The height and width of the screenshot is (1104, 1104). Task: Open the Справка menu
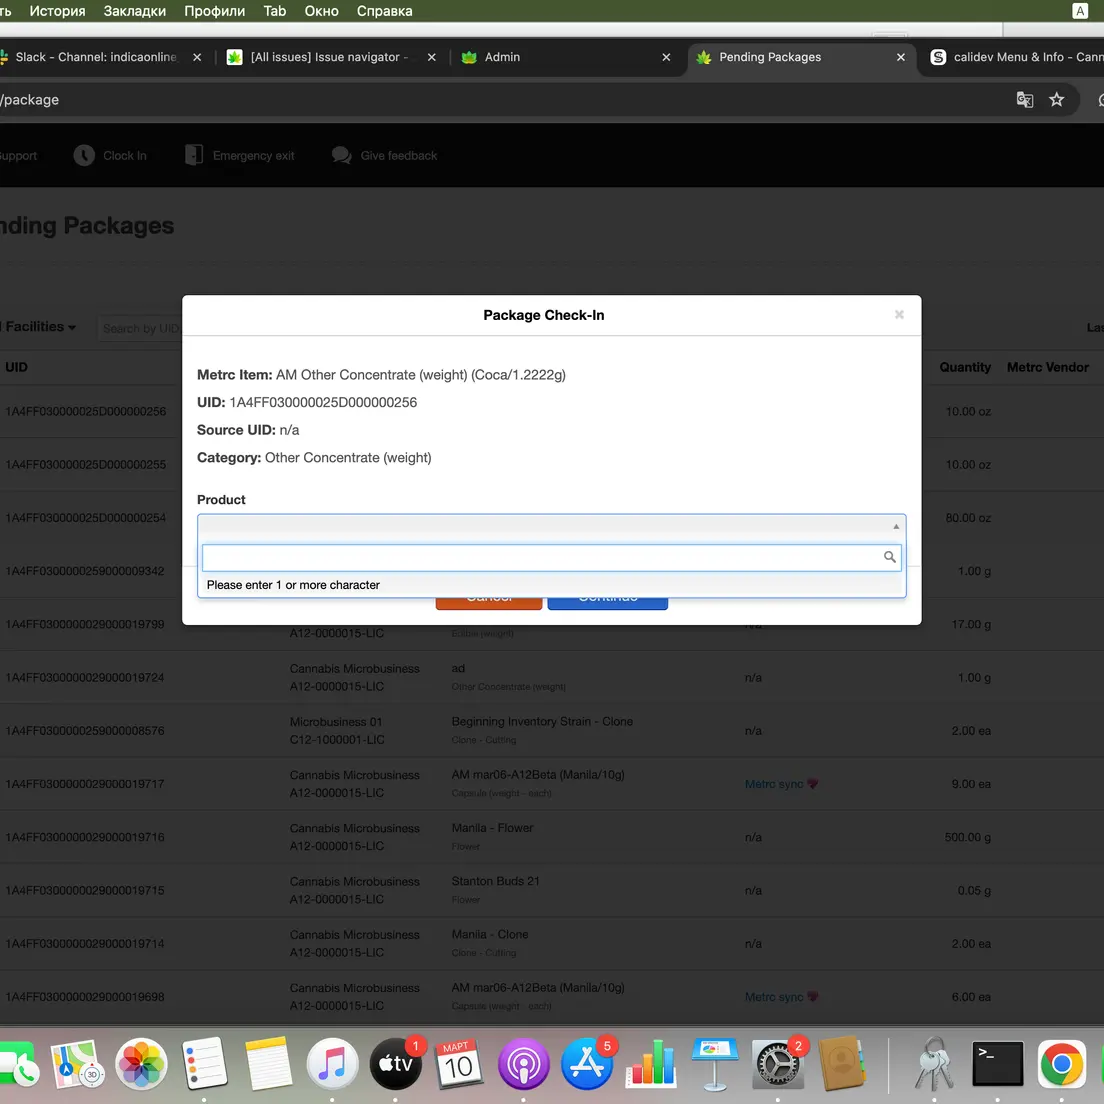[x=384, y=11]
